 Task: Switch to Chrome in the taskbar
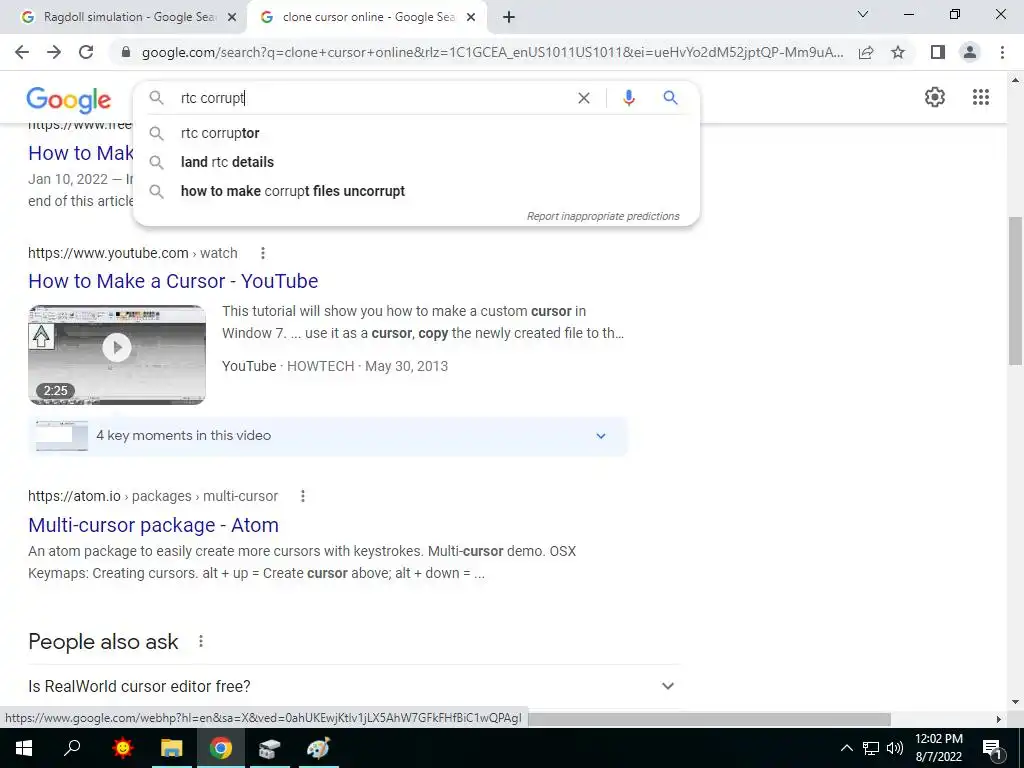coord(221,748)
